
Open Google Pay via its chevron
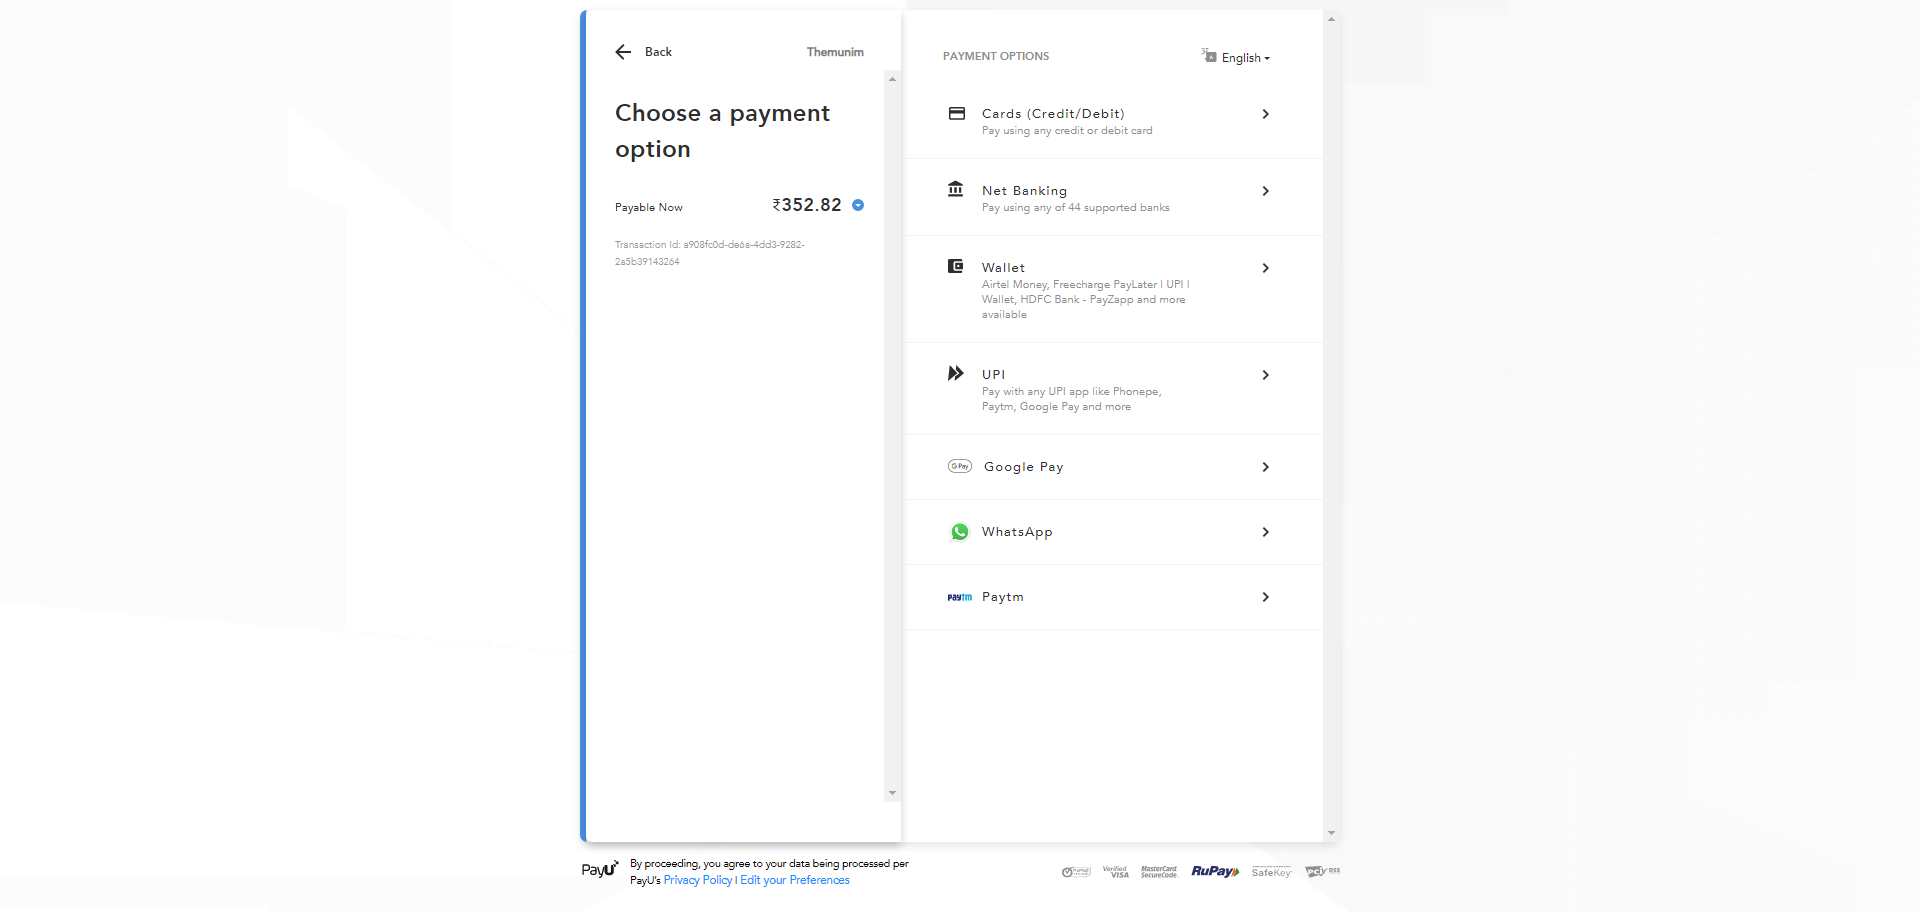coord(1266,467)
